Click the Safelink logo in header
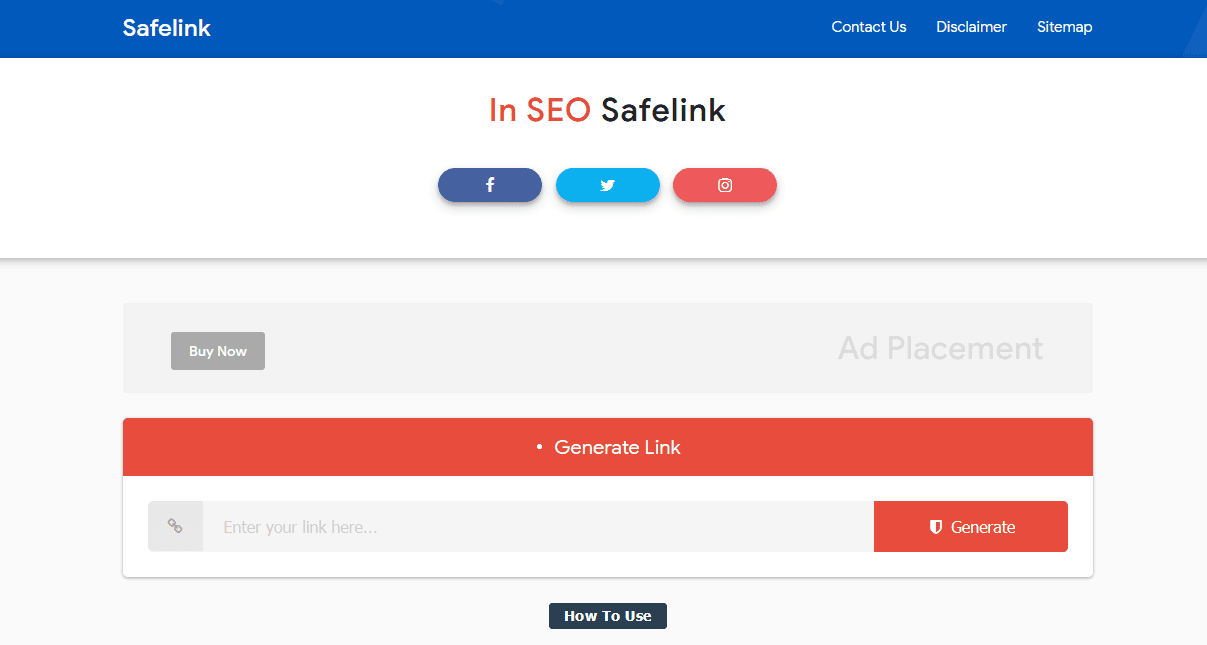Viewport: 1207px width, 645px height. pyautogui.click(x=167, y=28)
